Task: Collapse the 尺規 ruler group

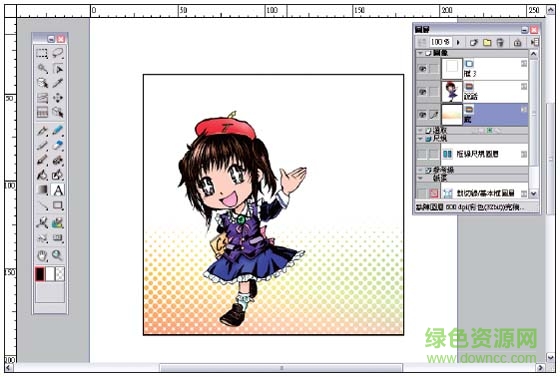Action: [420, 139]
